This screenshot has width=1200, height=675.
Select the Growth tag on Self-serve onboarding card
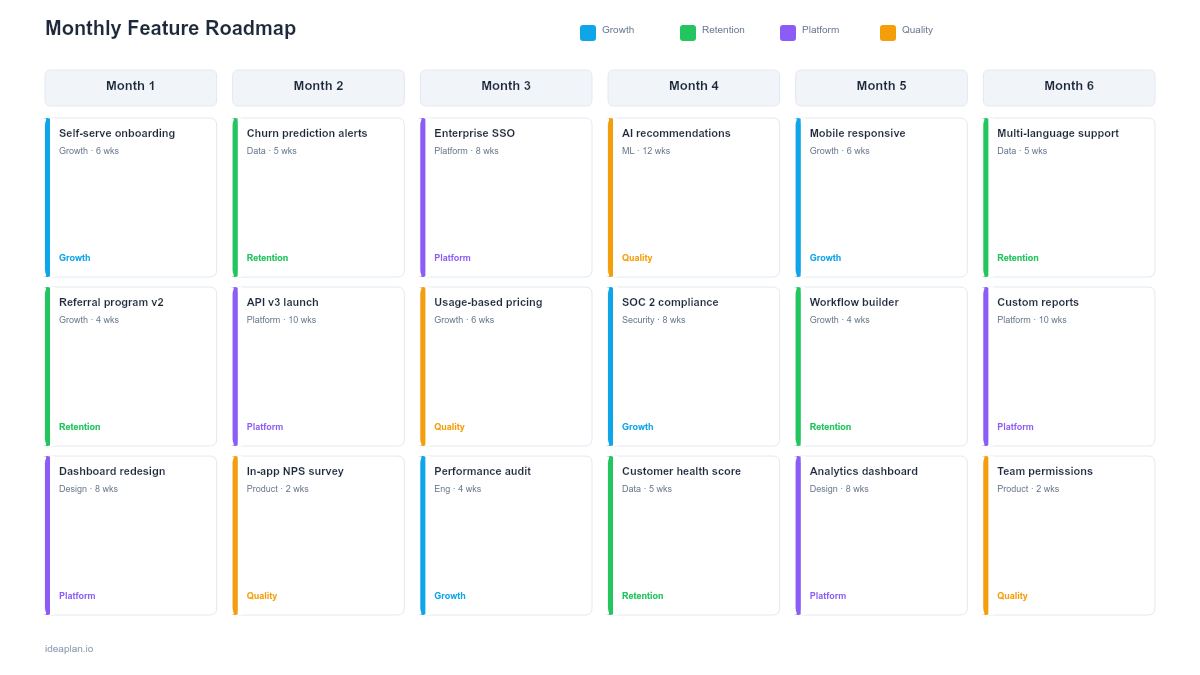coord(74,257)
